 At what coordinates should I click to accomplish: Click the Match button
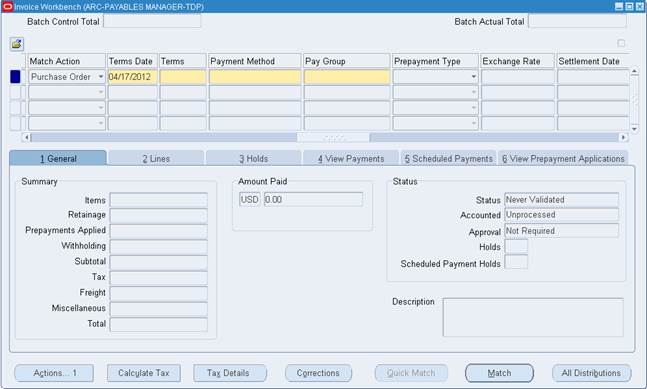pyautogui.click(x=499, y=373)
